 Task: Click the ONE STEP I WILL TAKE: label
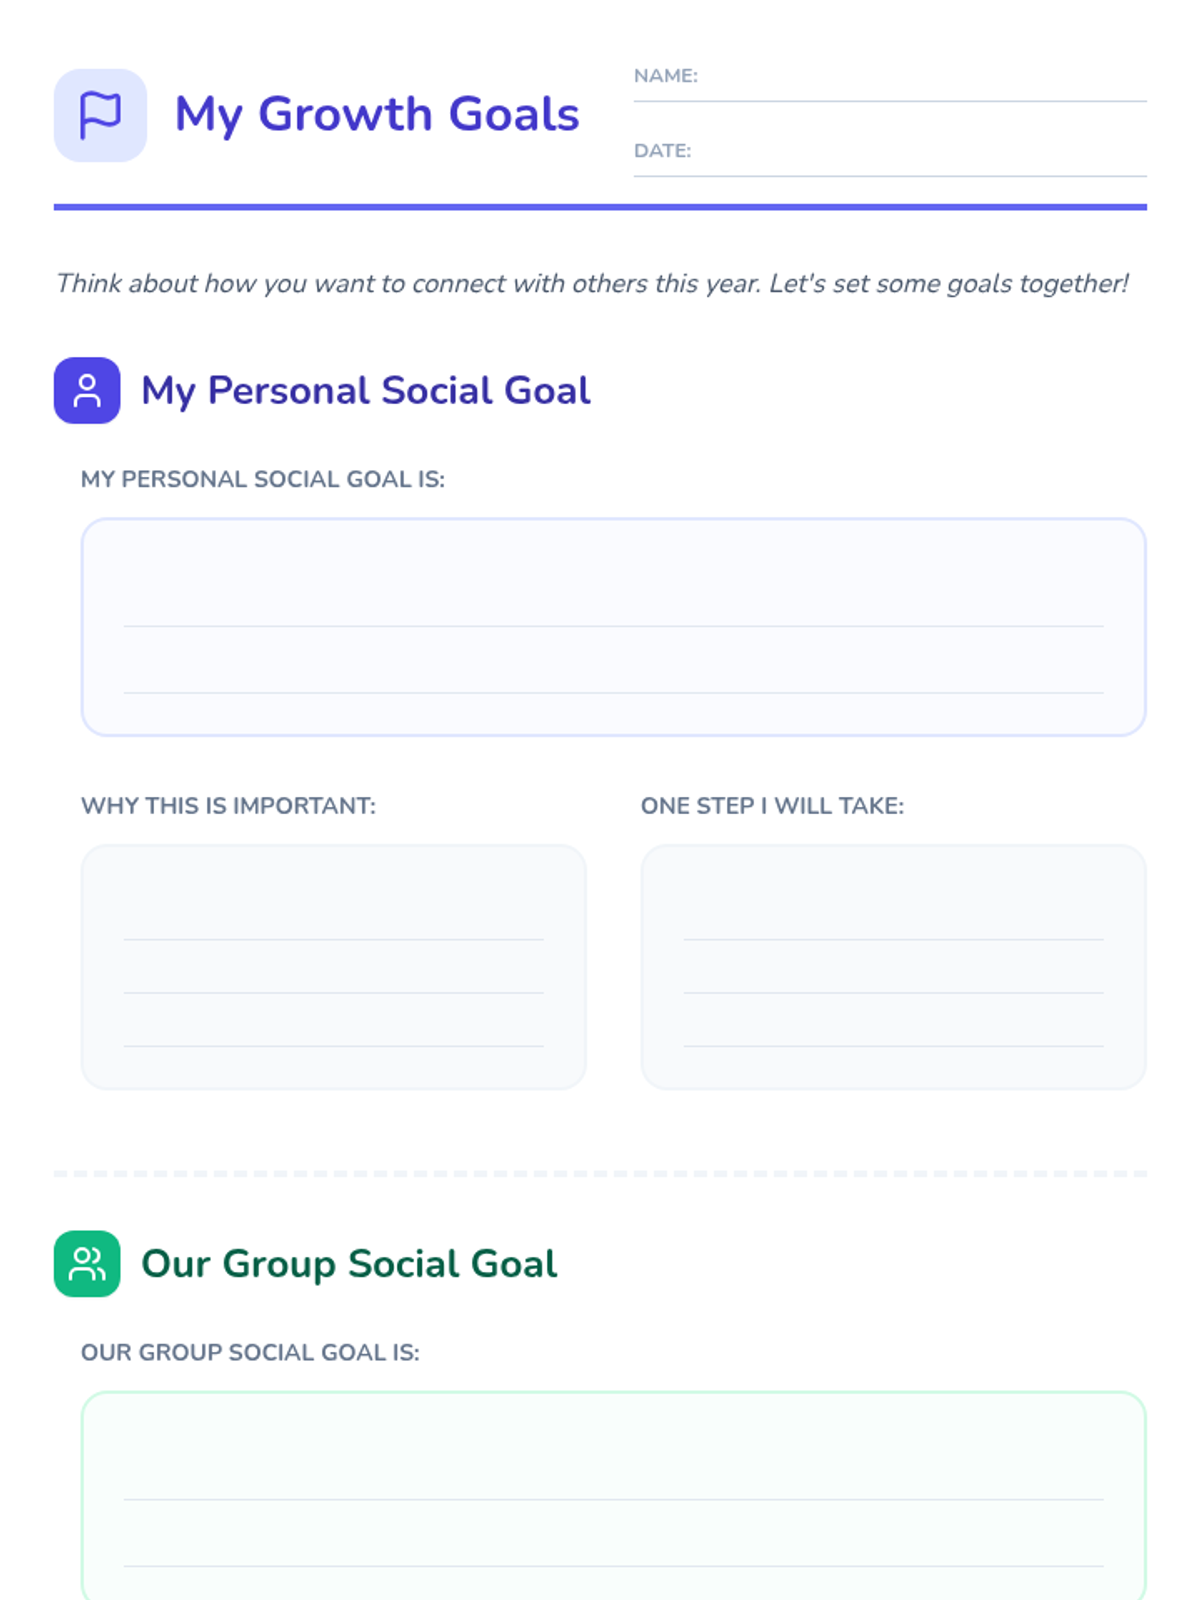[772, 806]
